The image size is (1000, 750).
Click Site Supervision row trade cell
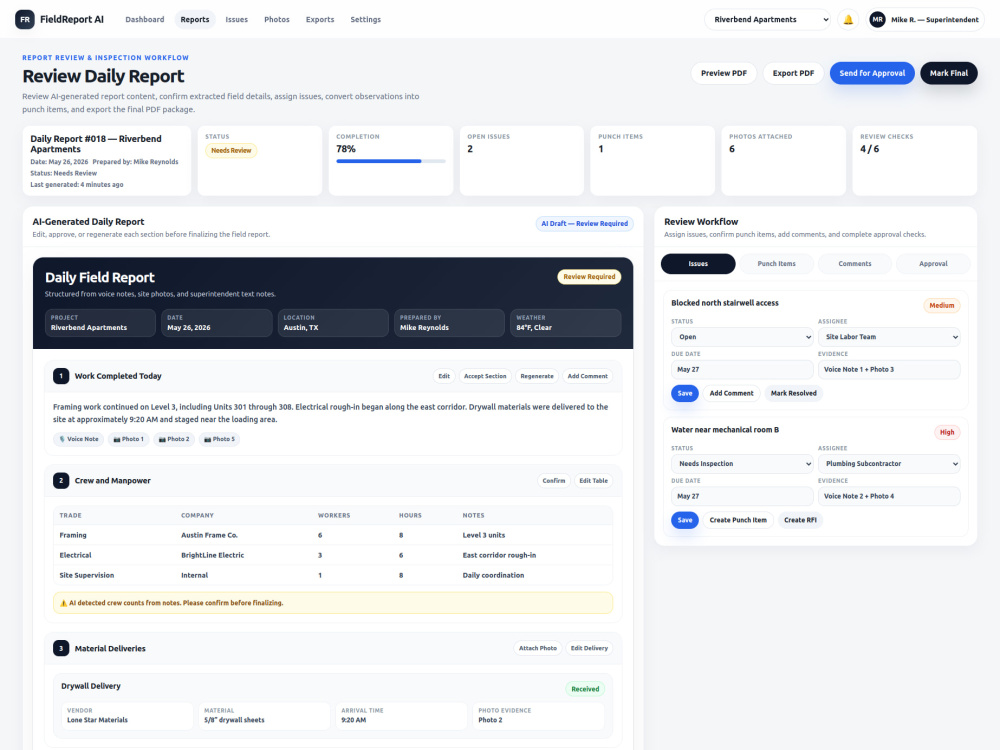(x=87, y=575)
